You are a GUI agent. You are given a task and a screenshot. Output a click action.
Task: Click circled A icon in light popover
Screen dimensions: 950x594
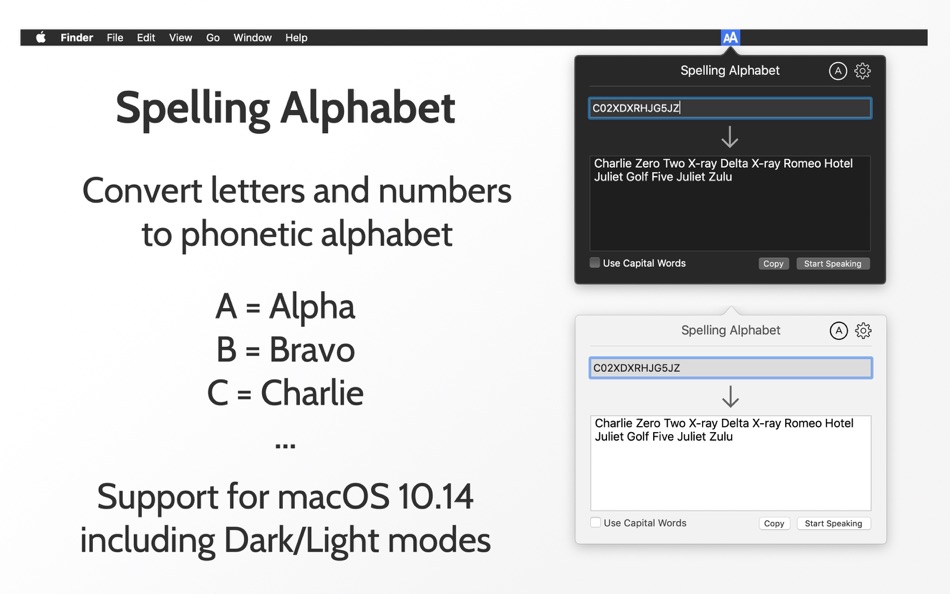tap(838, 330)
